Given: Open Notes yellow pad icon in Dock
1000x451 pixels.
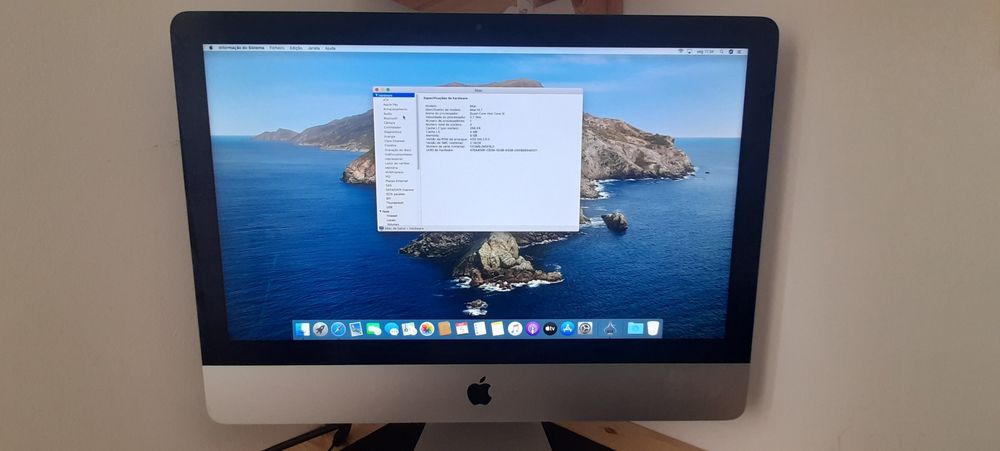Looking at the screenshot, I should tap(497, 329).
